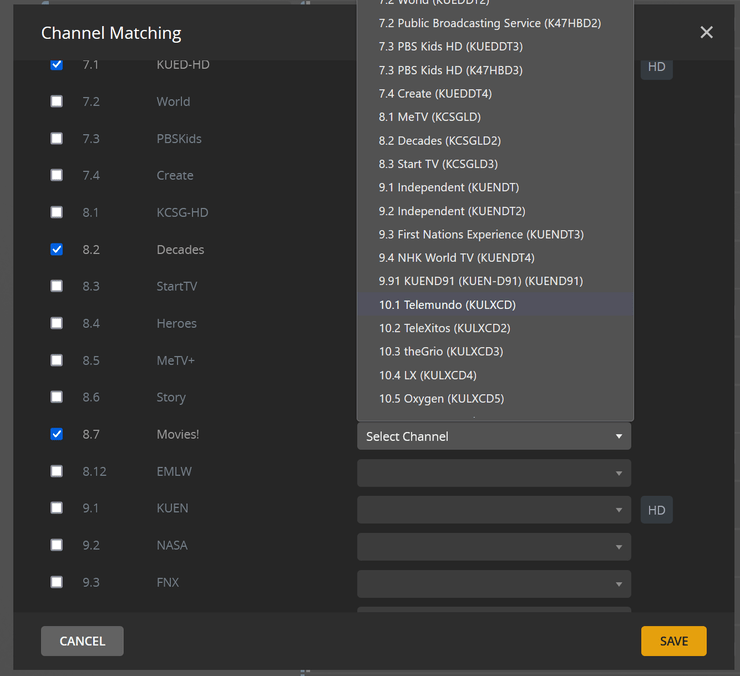Choose 10.4 LX (KULXCD4) option
The width and height of the screenshot is (740, 676).
coord(495,375)
